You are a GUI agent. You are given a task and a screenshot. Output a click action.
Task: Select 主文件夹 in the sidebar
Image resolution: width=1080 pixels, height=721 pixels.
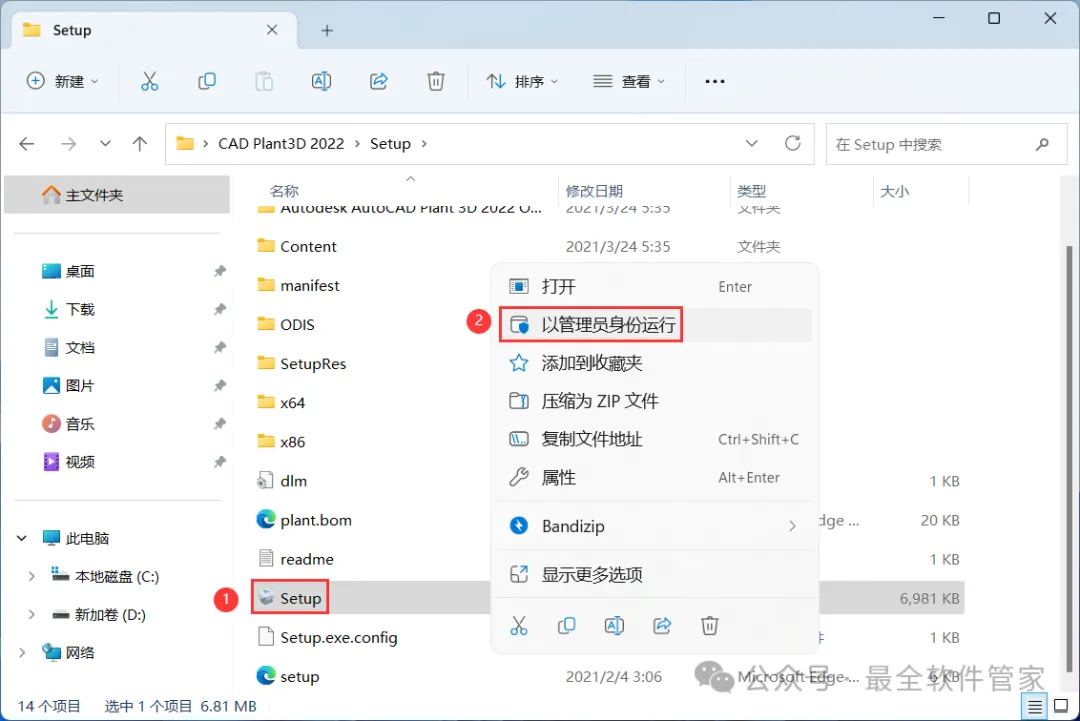[117, 195]
